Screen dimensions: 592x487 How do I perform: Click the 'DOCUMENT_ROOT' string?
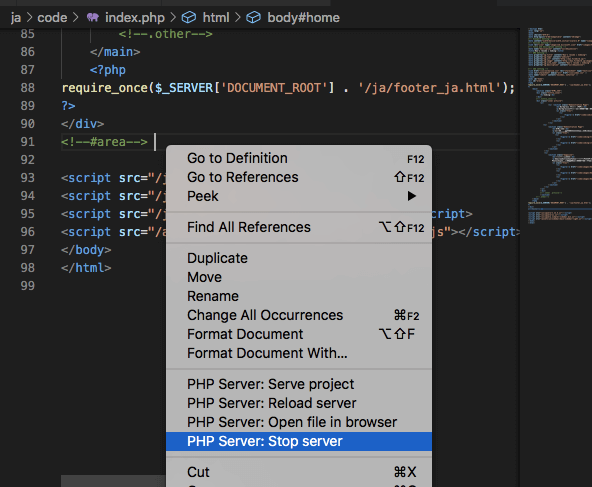click(274, 88)
